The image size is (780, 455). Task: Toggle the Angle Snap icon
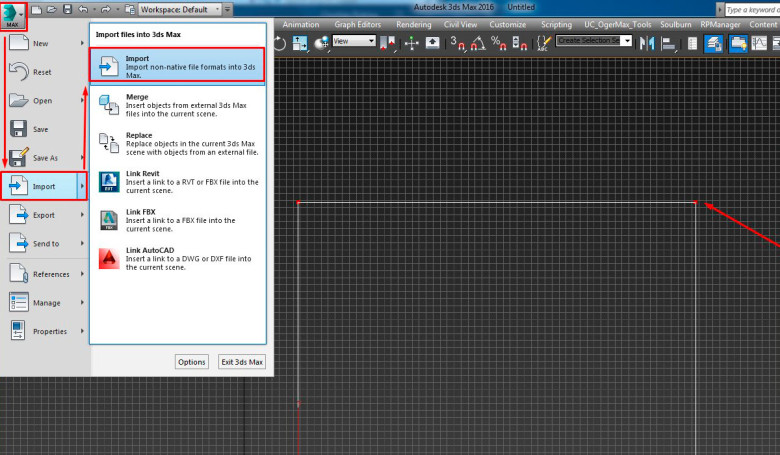(478, 43)
